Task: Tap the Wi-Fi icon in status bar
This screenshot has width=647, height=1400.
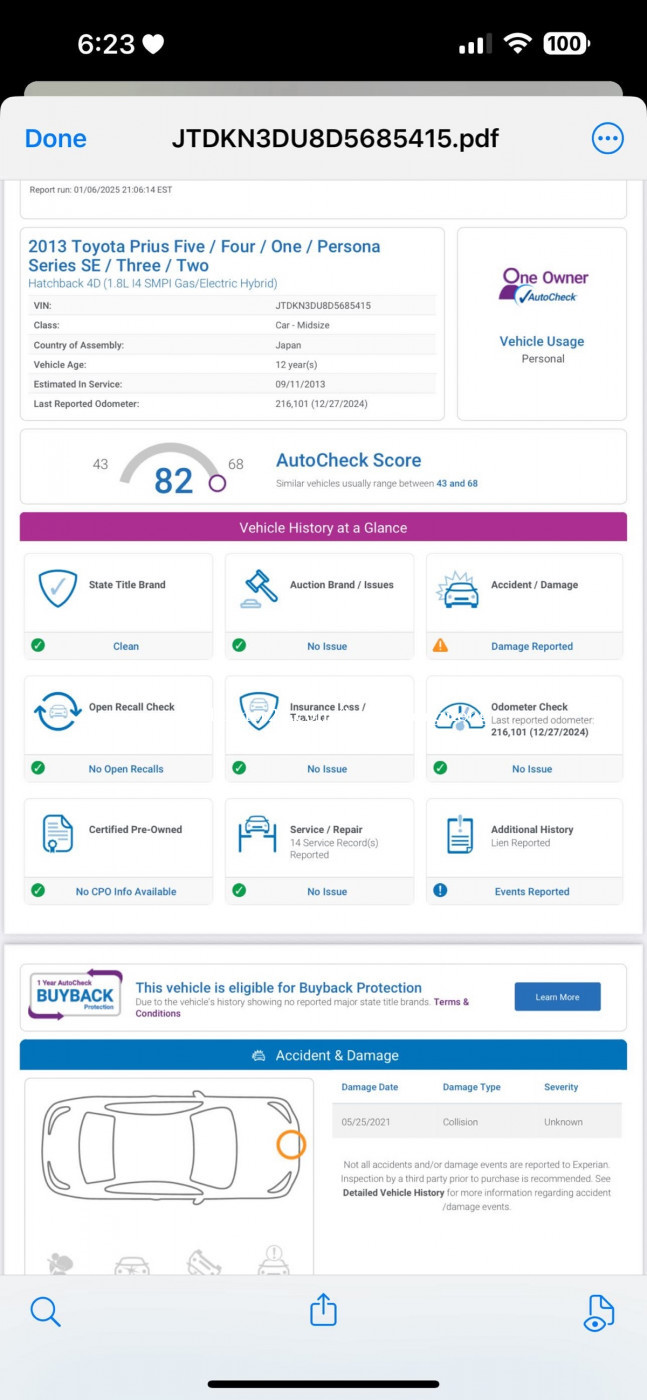Action: pos(517,44)
